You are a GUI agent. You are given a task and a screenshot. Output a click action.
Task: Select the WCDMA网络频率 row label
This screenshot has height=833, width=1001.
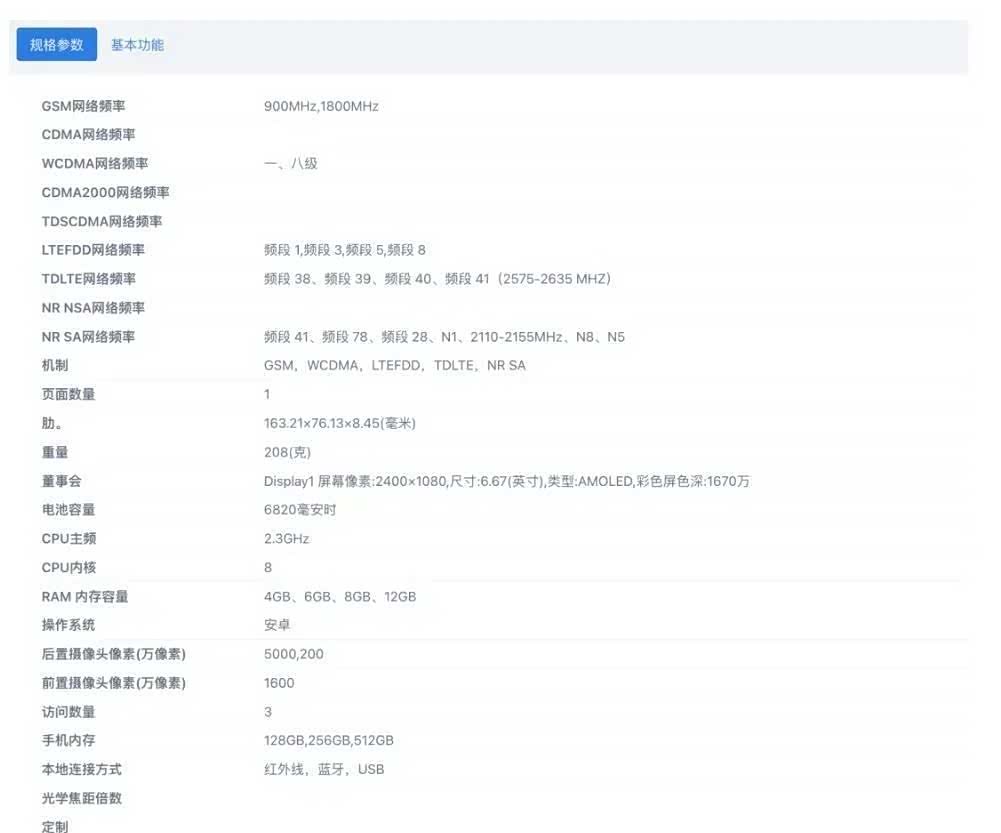pos(95,163)
